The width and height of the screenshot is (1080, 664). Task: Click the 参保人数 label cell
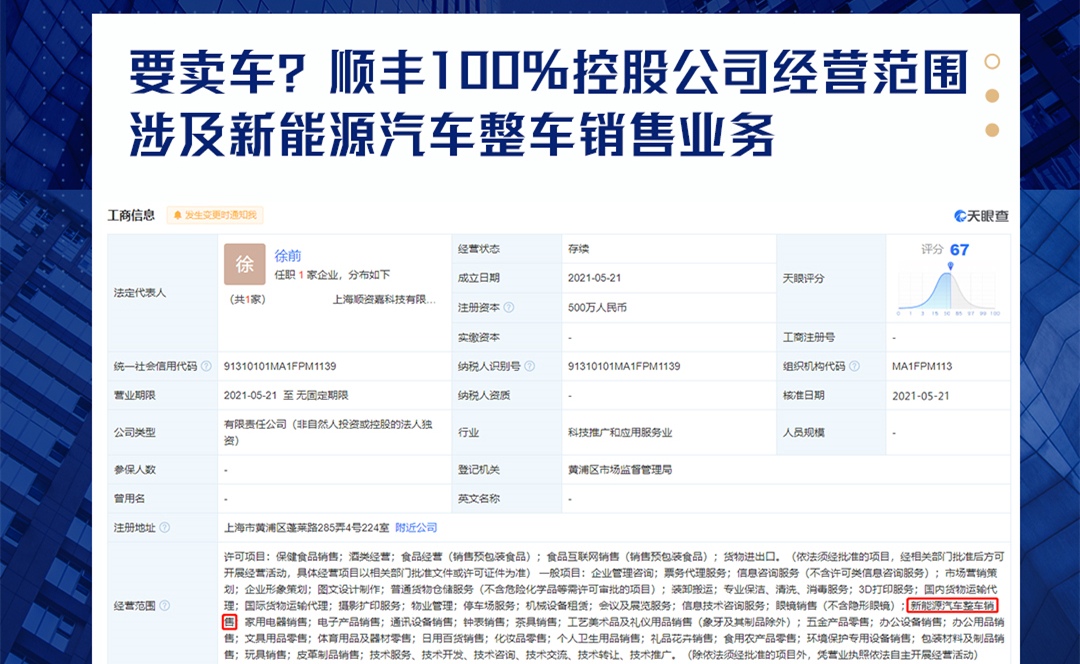[163, 470]
